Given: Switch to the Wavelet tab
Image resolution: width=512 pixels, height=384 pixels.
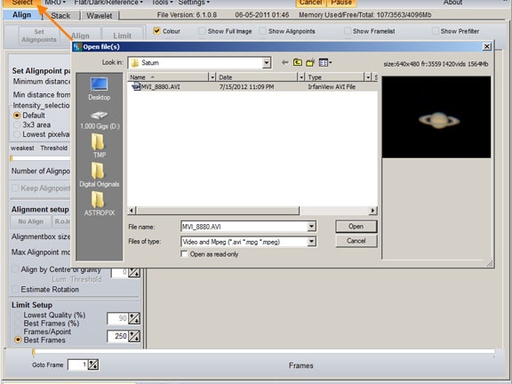Looking at the screenshot, I should tap(99, 16).
